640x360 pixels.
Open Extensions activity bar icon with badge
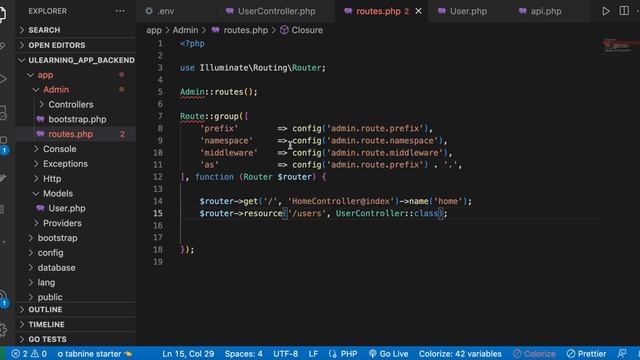(4, 145)
